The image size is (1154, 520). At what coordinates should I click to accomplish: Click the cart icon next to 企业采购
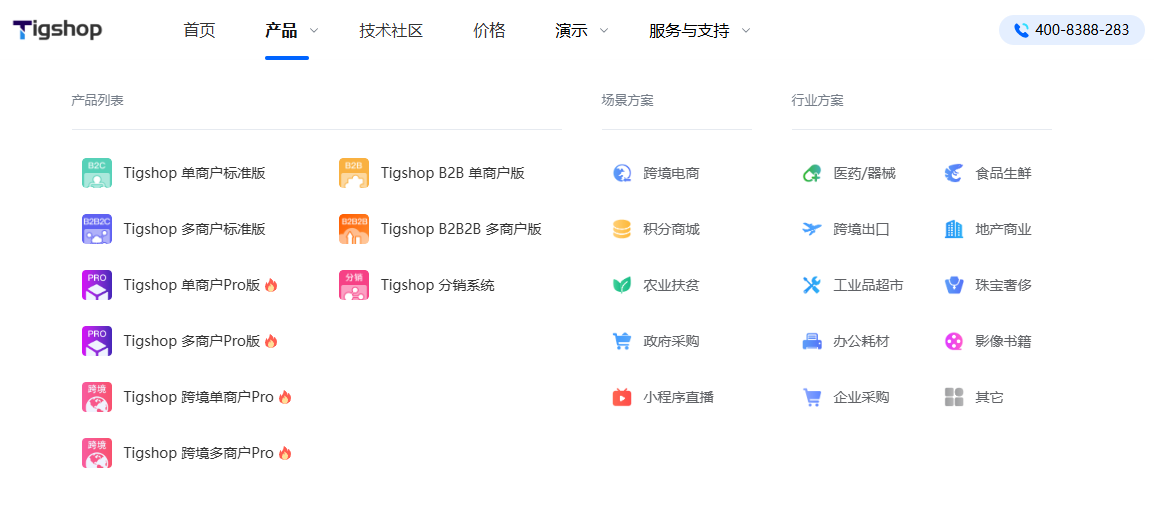(x=812, y=397)
